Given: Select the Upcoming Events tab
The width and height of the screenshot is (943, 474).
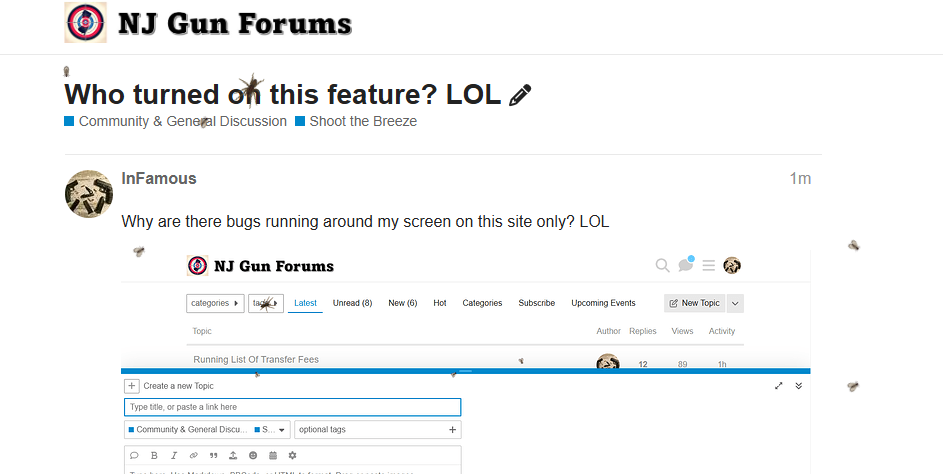Looking at the screenshot, I should coord(603,303).
